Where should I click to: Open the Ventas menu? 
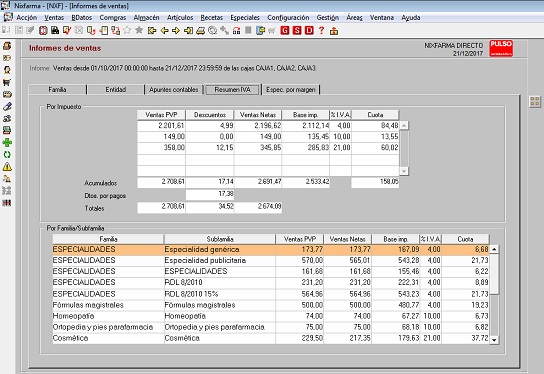tap(54, 17)
